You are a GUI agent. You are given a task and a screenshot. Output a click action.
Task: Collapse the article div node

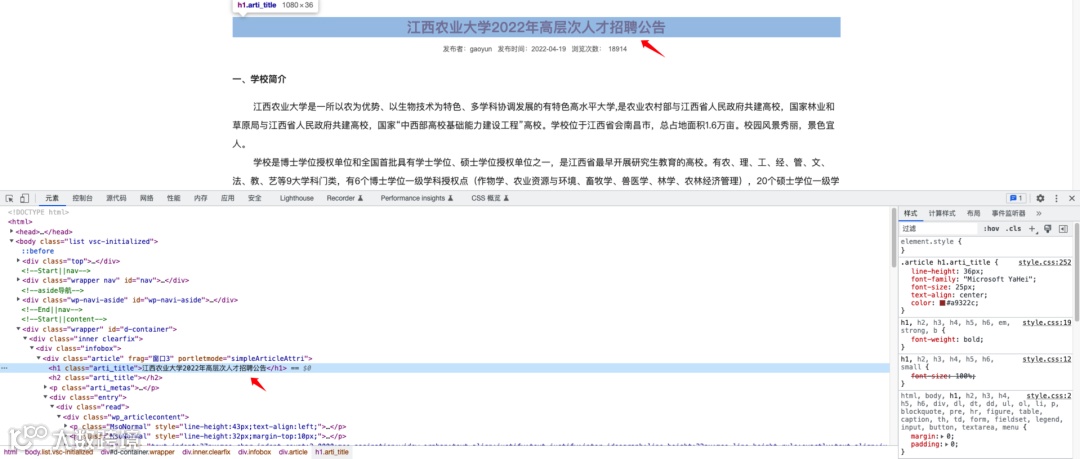[x=39, y=358]
